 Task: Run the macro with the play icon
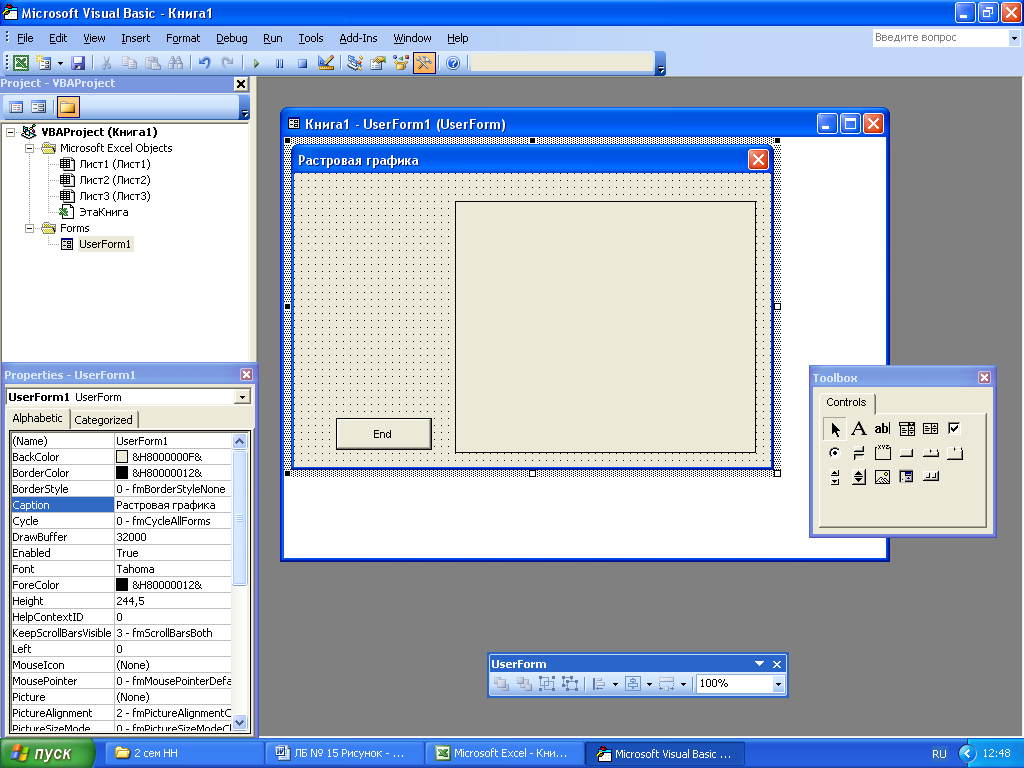click(x=256, y=63)
